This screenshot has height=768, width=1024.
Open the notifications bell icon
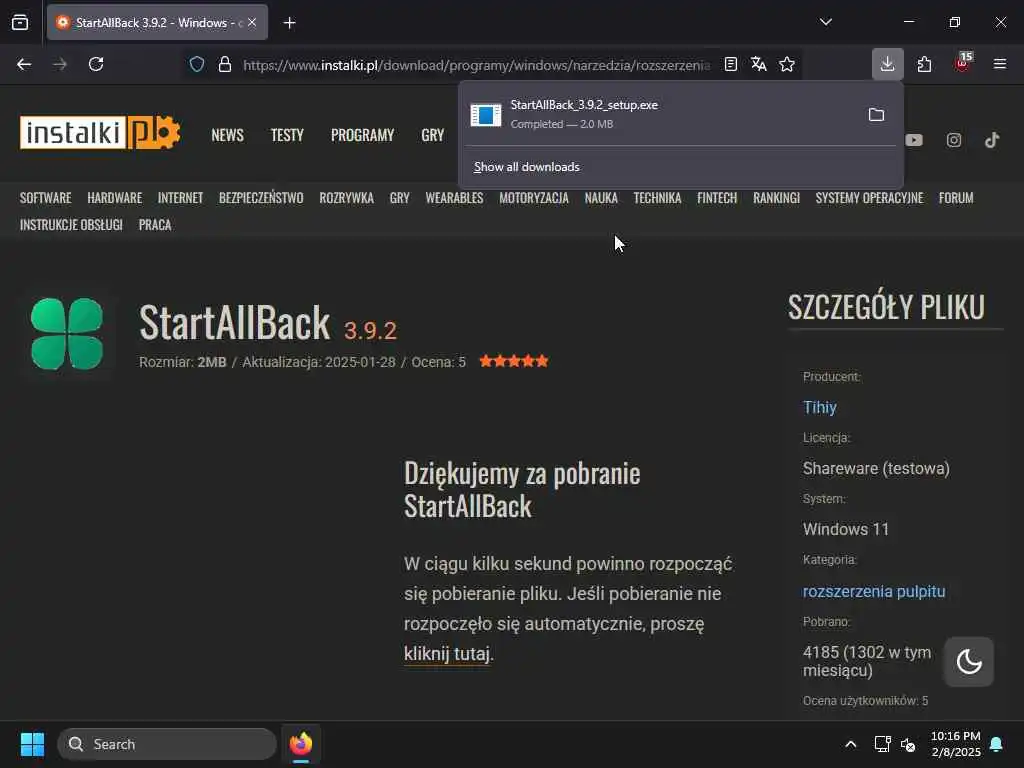click(997, 744)
